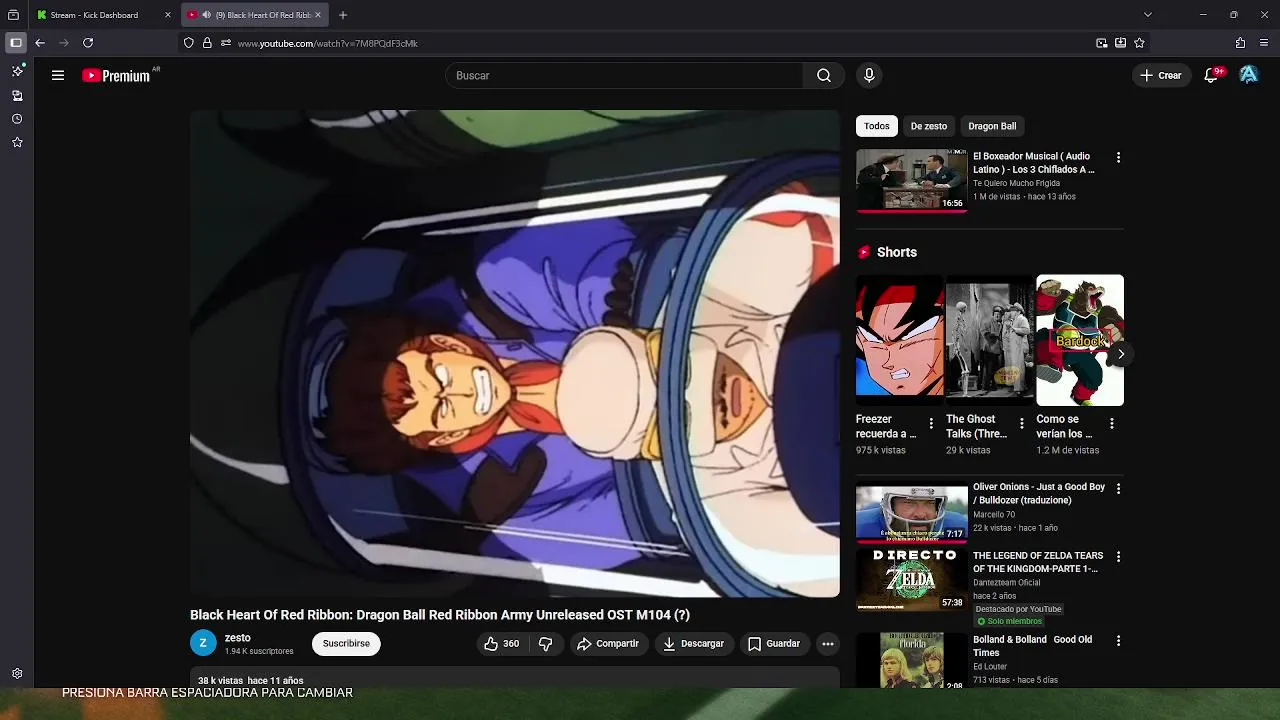The height and width of the screenshot is (720, 1280).
Task: Open more actions ellipsis under video
Action: [828, 644]
